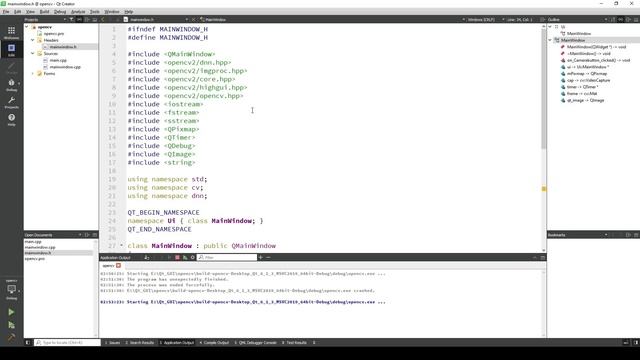Collapse the MainWindow class in Outline

click(550, 40)
